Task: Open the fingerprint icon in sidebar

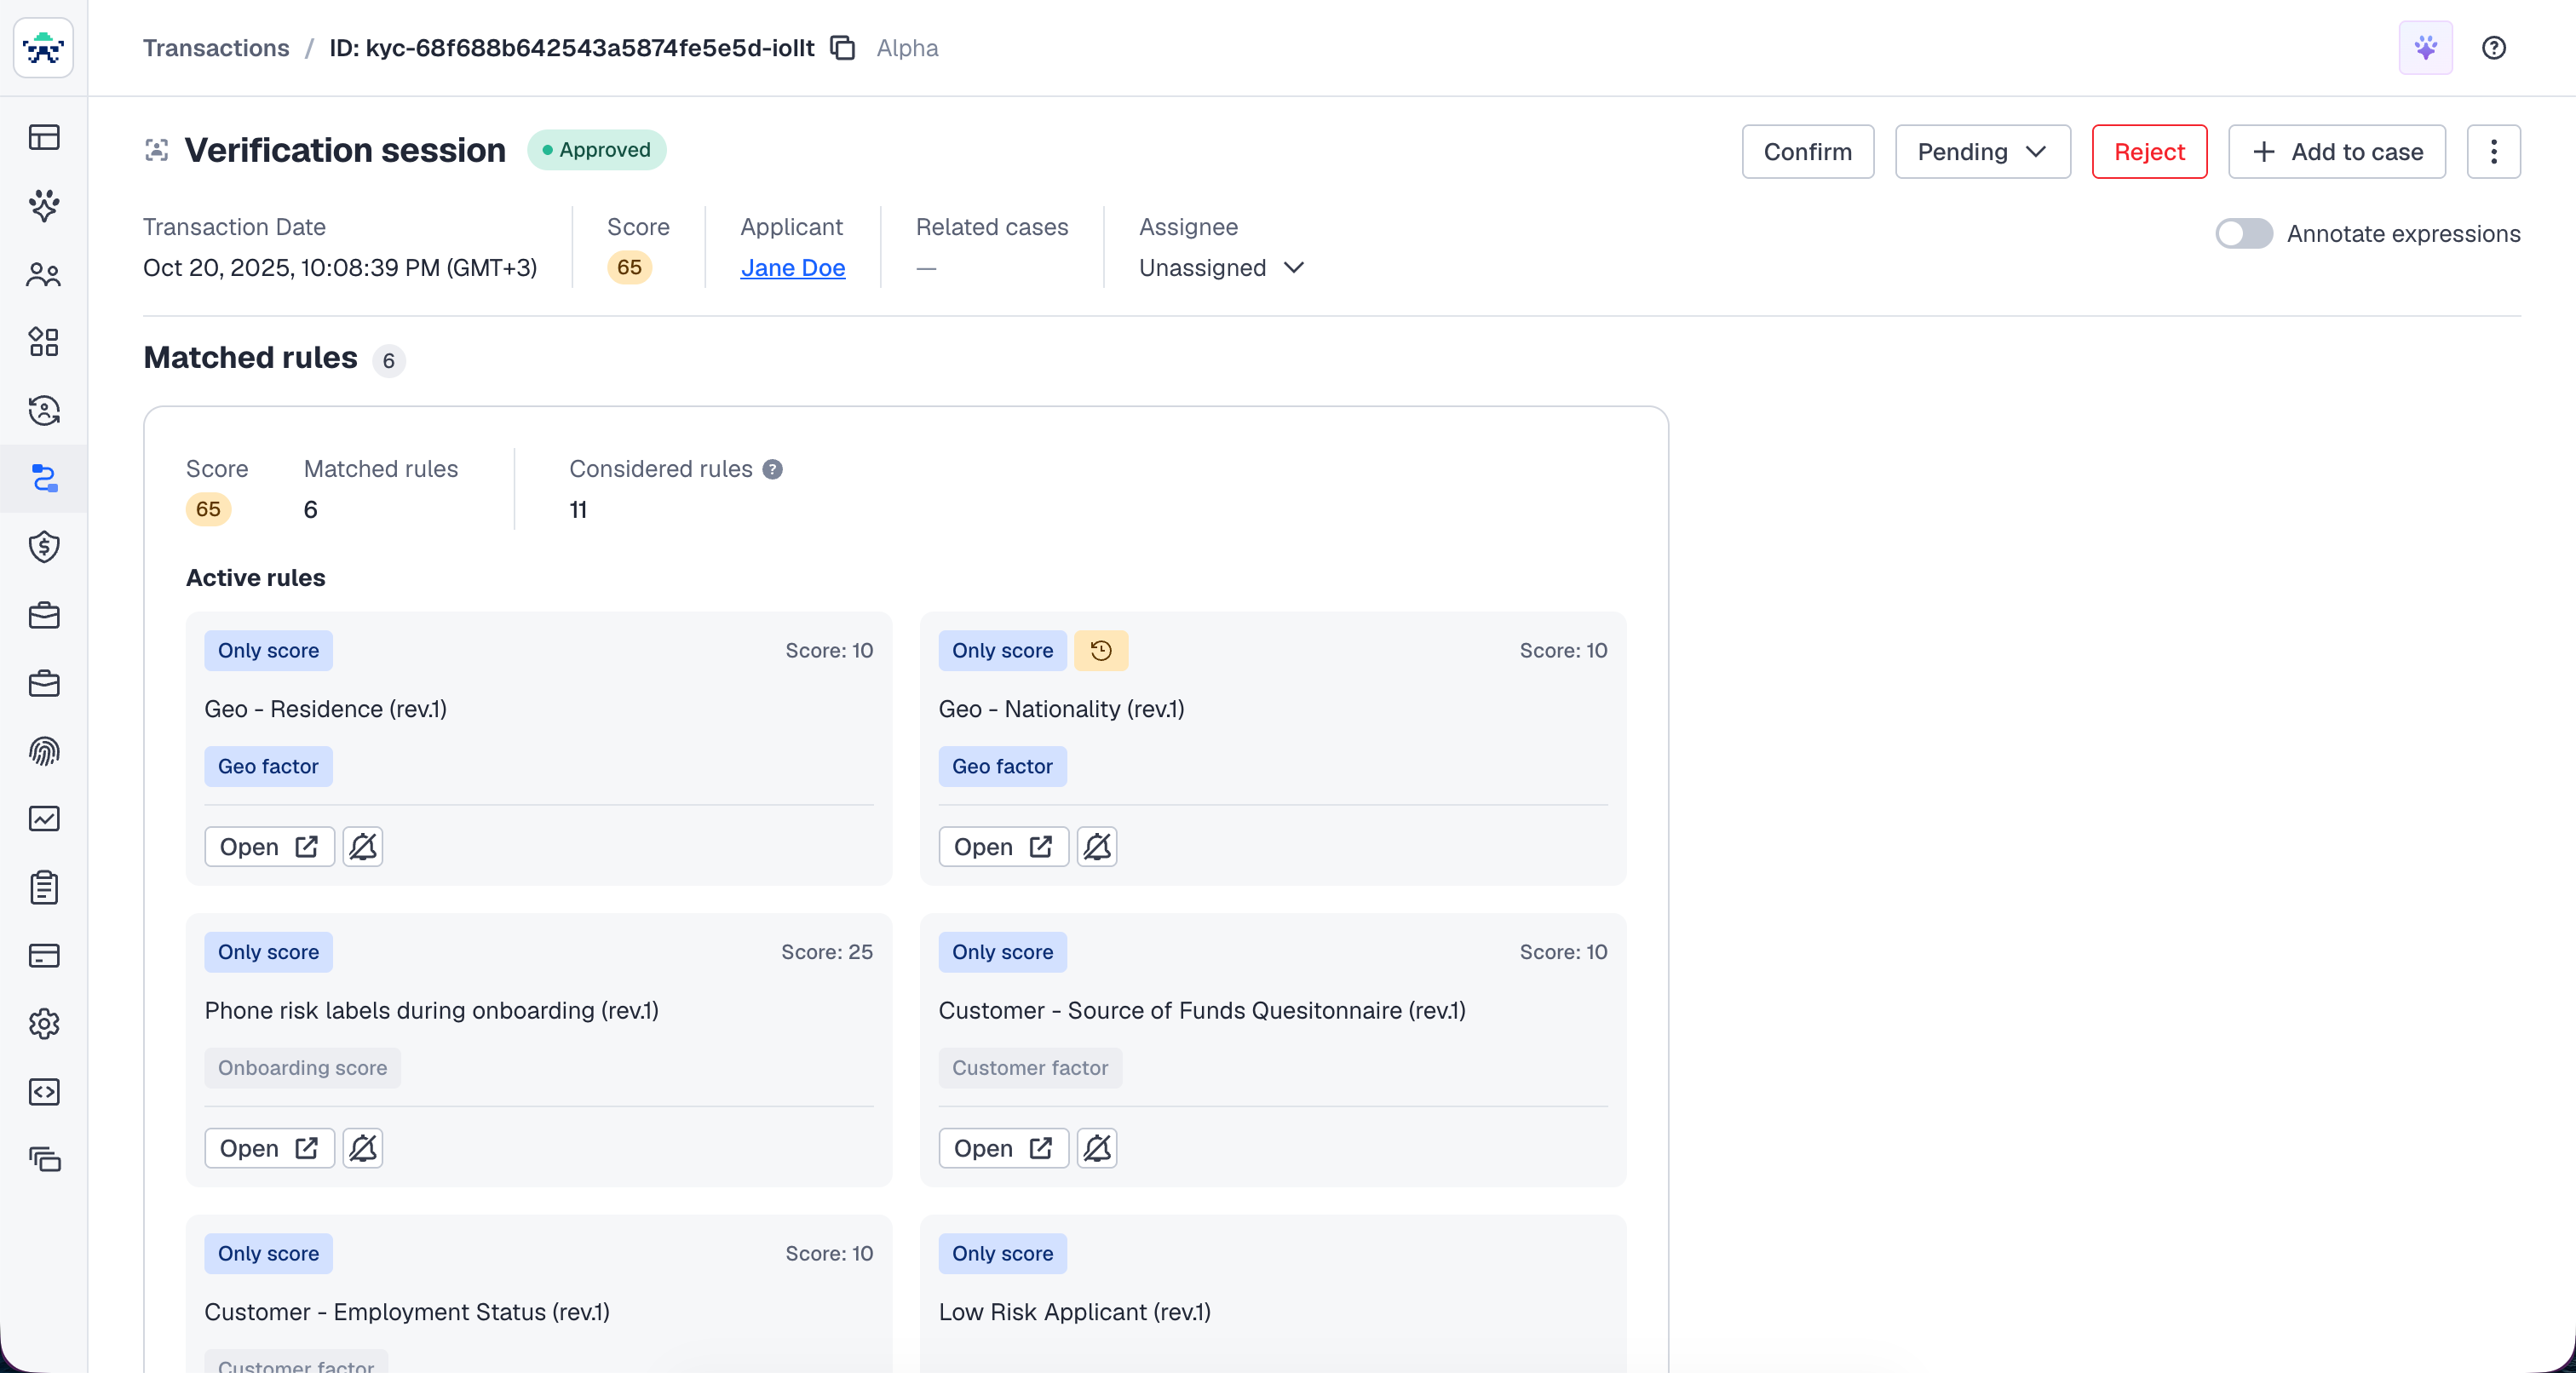Action: click(x=44, y=751)
